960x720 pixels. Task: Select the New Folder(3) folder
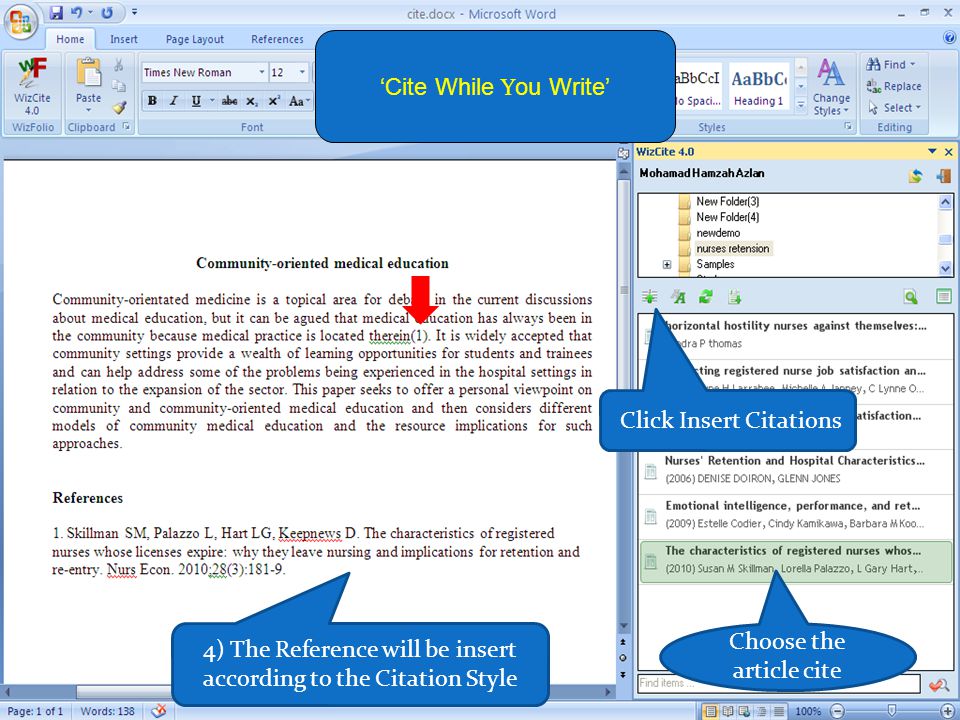[x=719, y=201]
